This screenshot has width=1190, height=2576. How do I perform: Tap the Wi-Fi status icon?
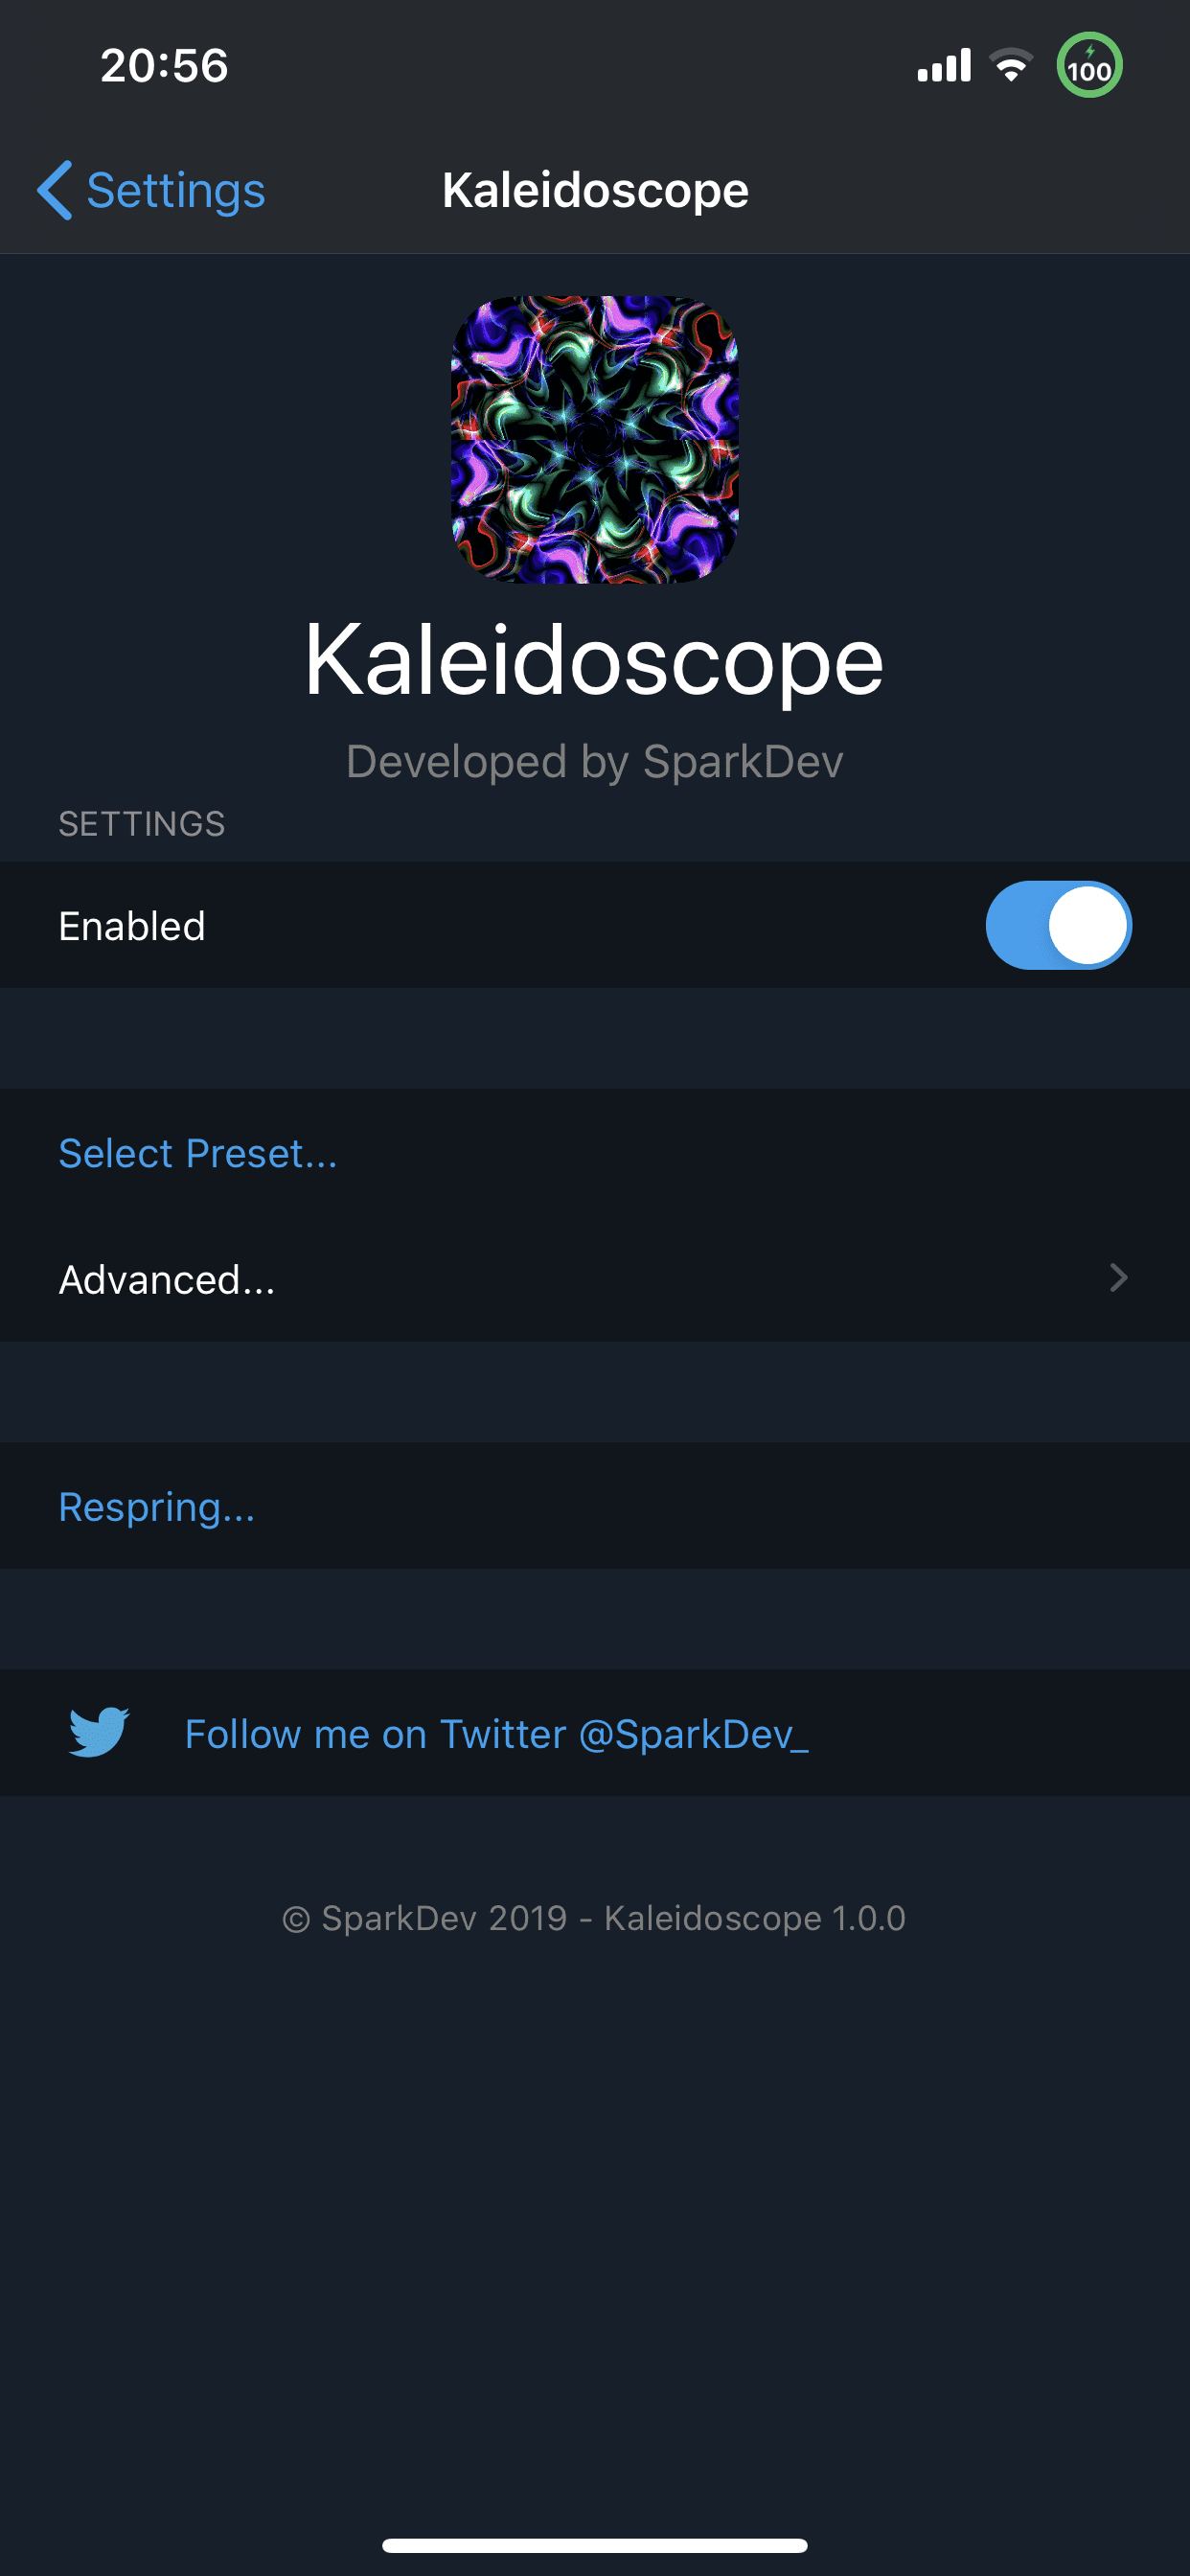pos(1011,66)
